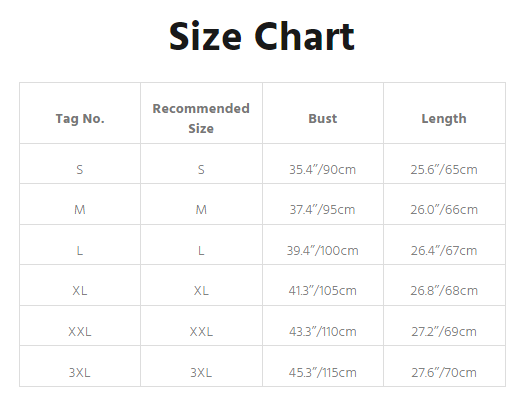Click the Size Chart title
Viewport: 523px width, 408px height.
pyautogui.click(x=262, y=36)
